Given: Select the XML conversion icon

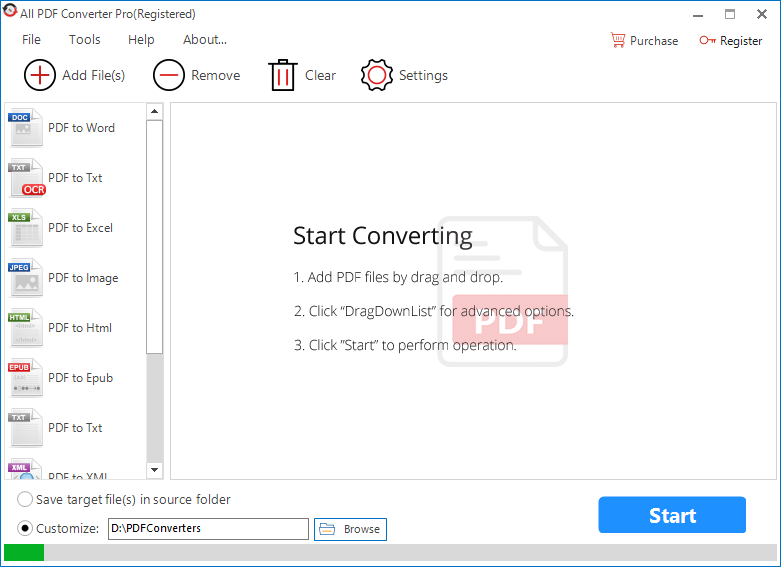Looking at the screenshot, I should pos(25,469).
